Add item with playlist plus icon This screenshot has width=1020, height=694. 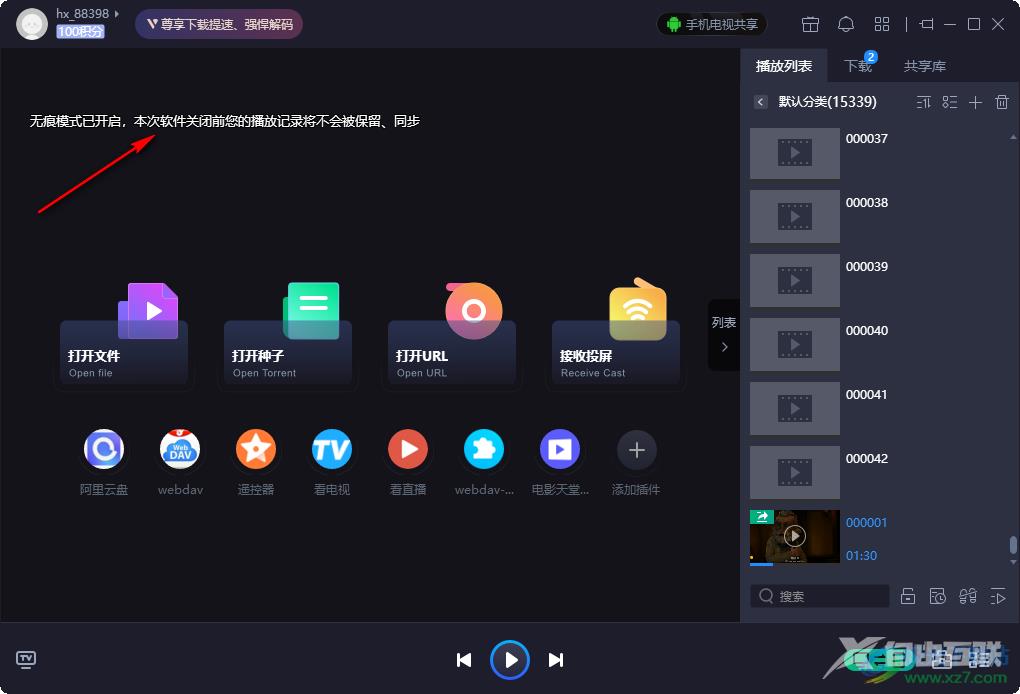pos(975,102)
